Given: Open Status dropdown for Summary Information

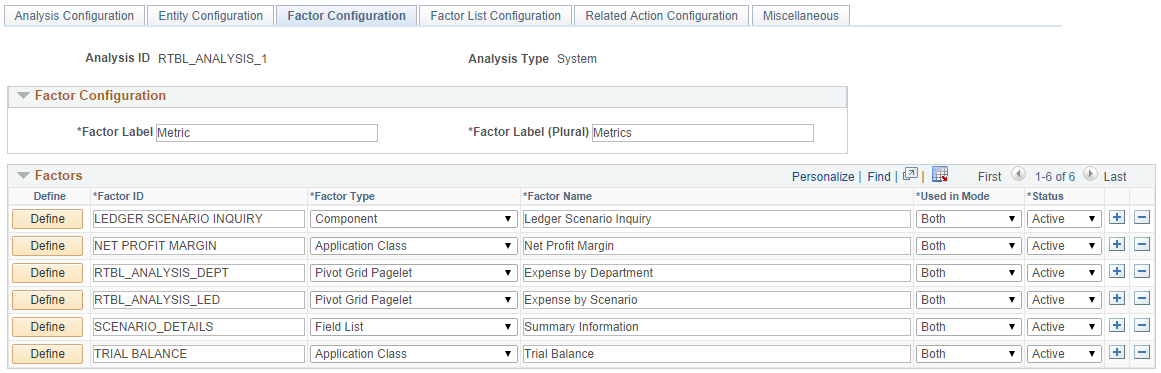Looking at the screenshot, I should coord(1064,327).
